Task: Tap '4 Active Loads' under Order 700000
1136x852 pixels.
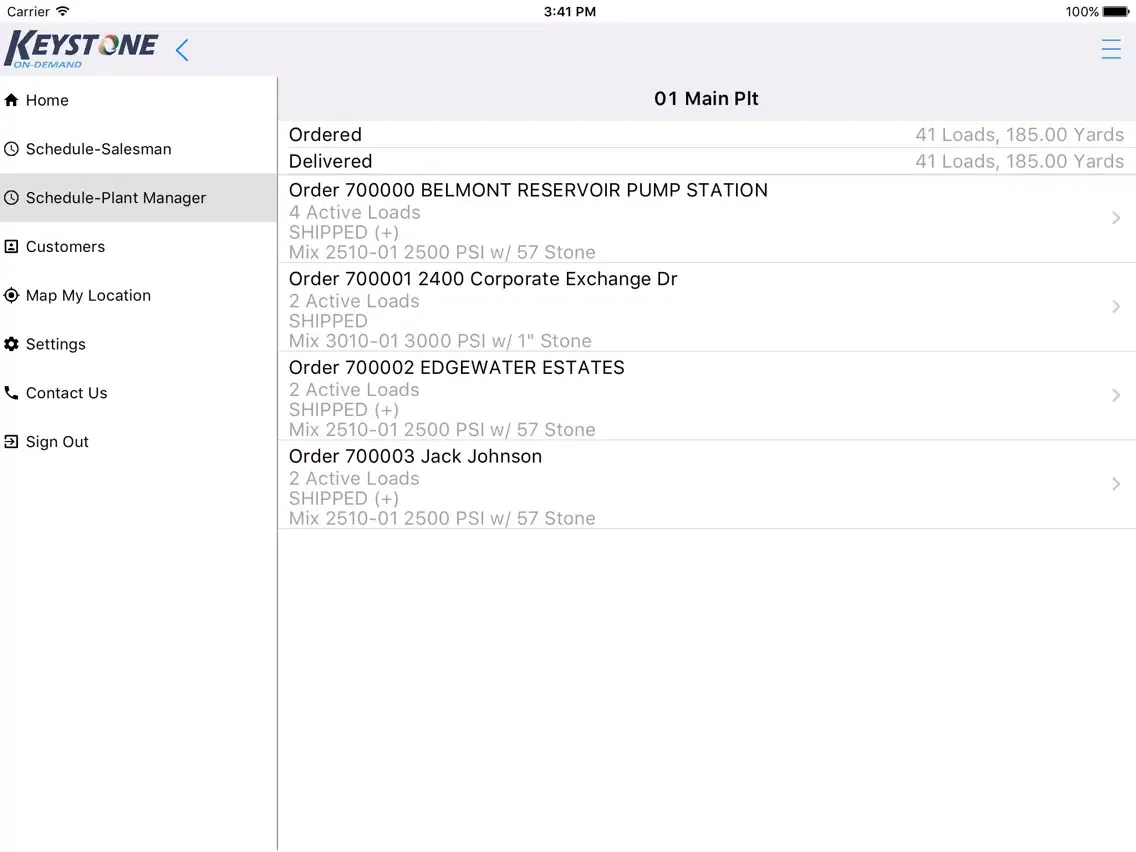Action: point(354,212)
